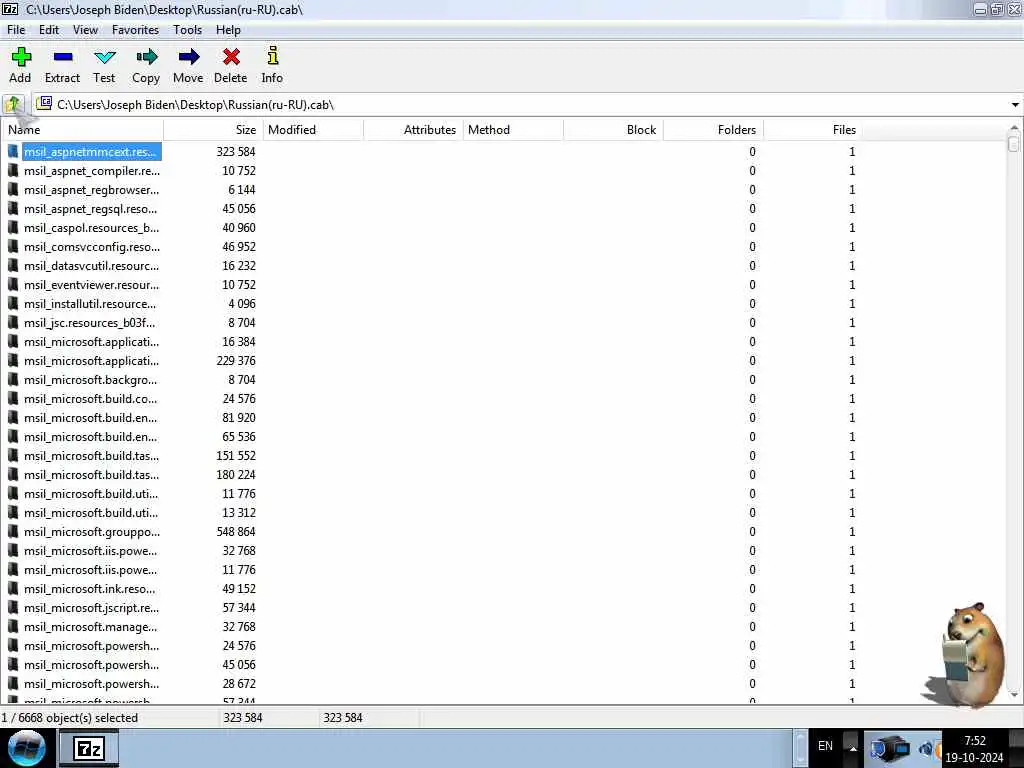The height and width of the screenshot is (768, 1024).
Task: Click folder icon of msil_eventviewer.resour... row
Action: click(13, 285)
